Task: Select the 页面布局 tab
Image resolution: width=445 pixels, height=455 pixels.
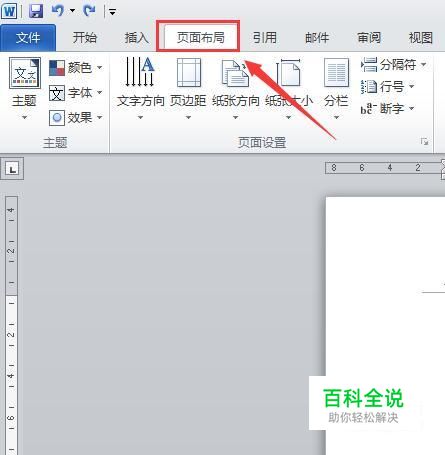Action: pos(200,37)
